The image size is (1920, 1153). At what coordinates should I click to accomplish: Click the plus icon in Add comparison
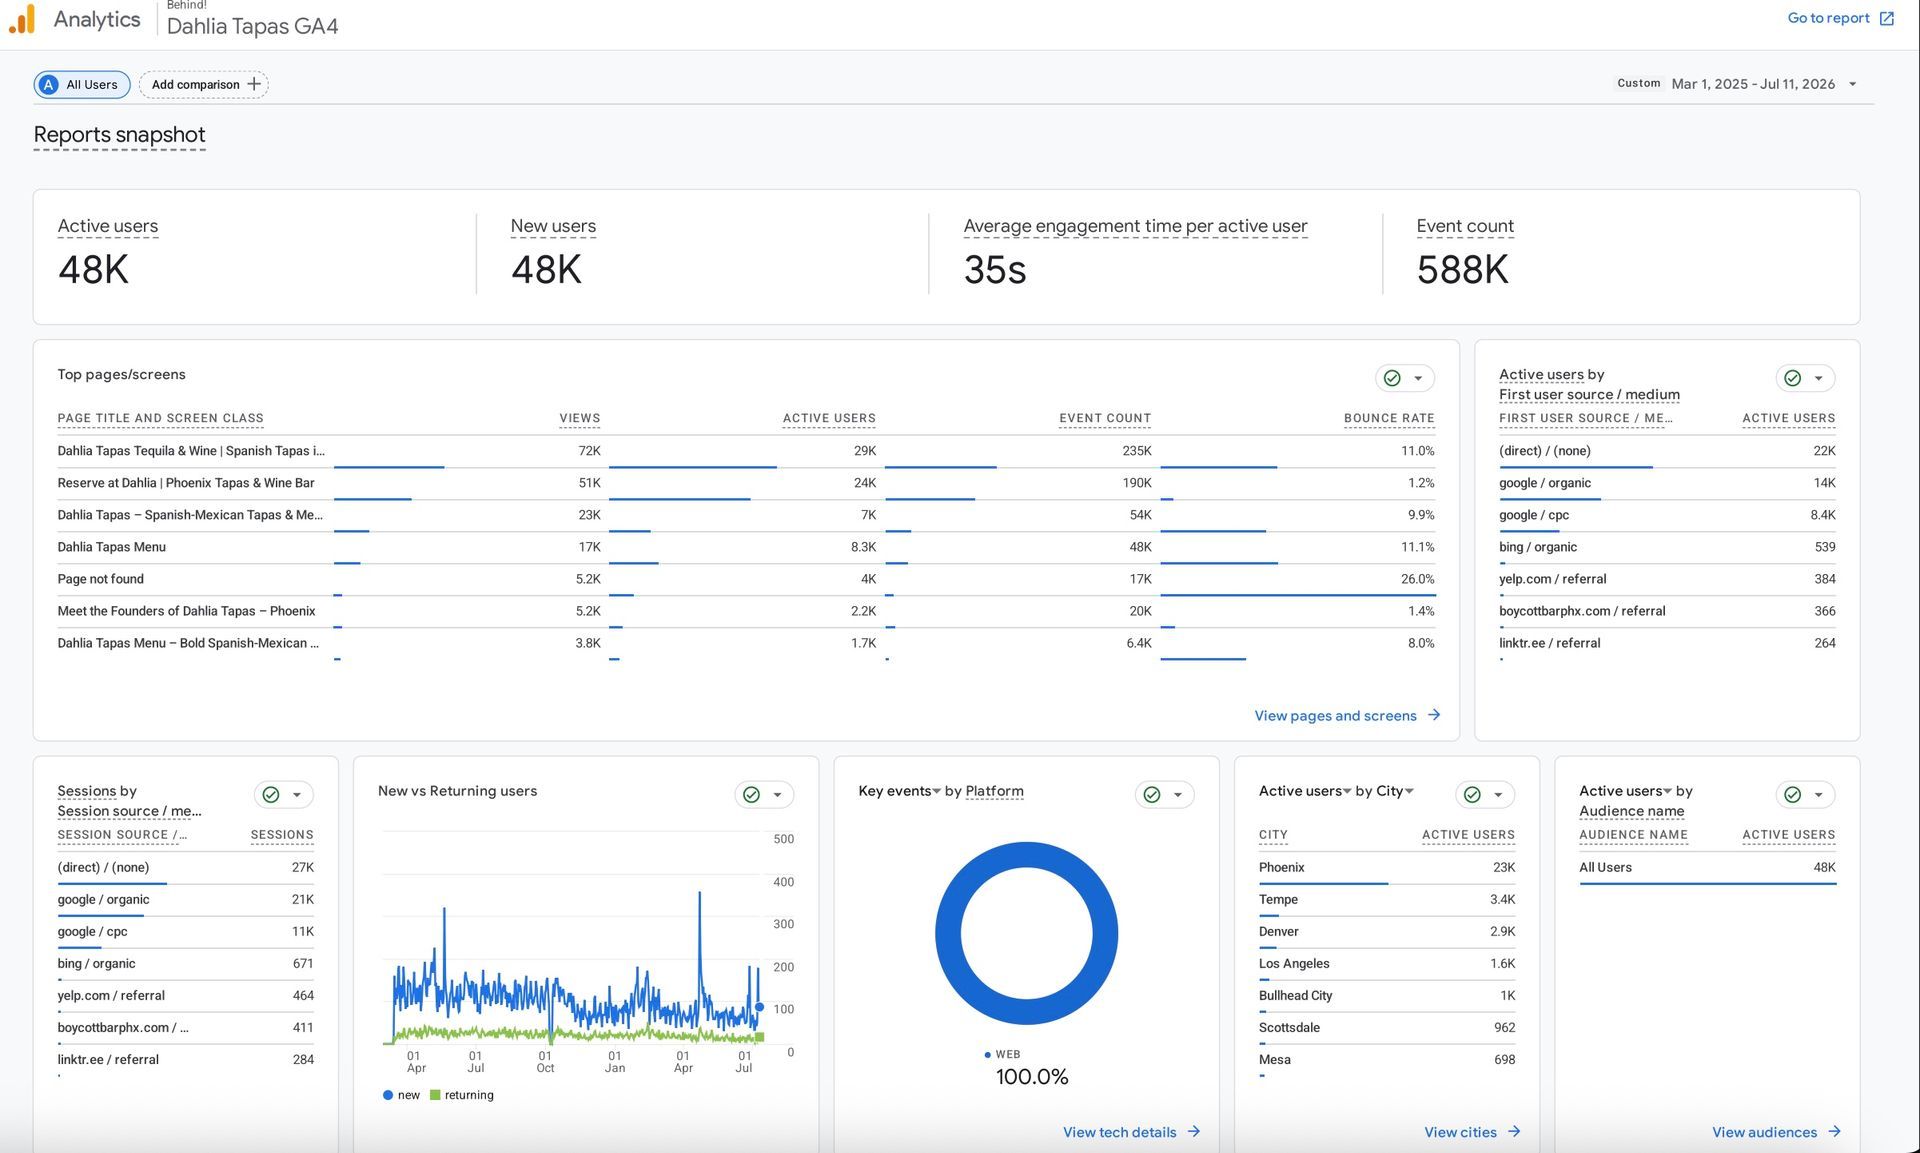pos(254,84)
